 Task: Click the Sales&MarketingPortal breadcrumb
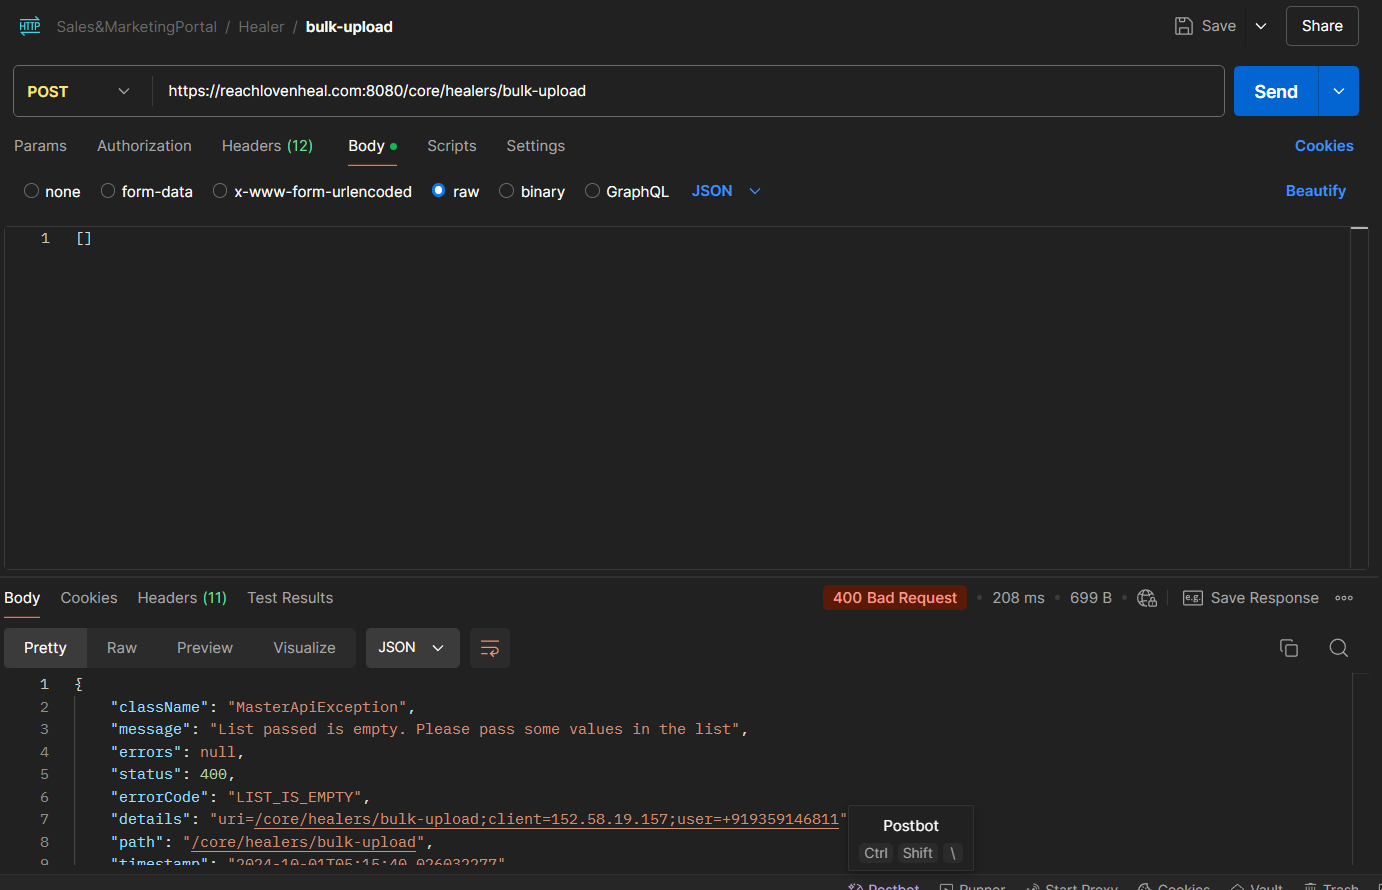(136, 27)
